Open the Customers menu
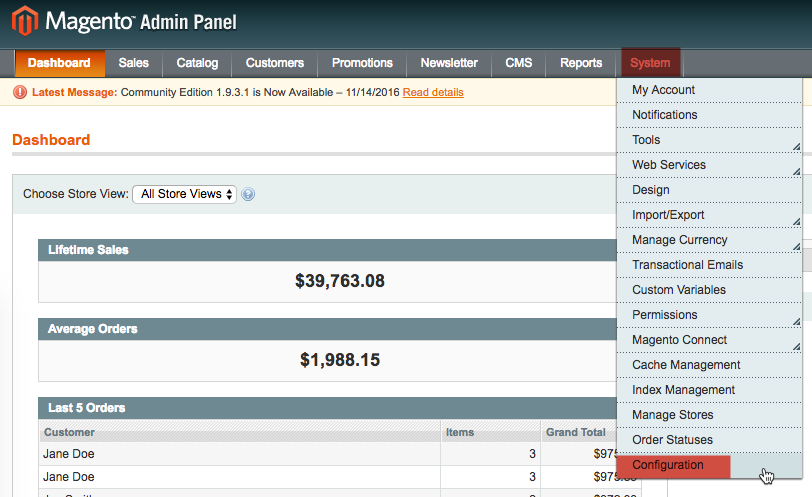 [275, 63]
